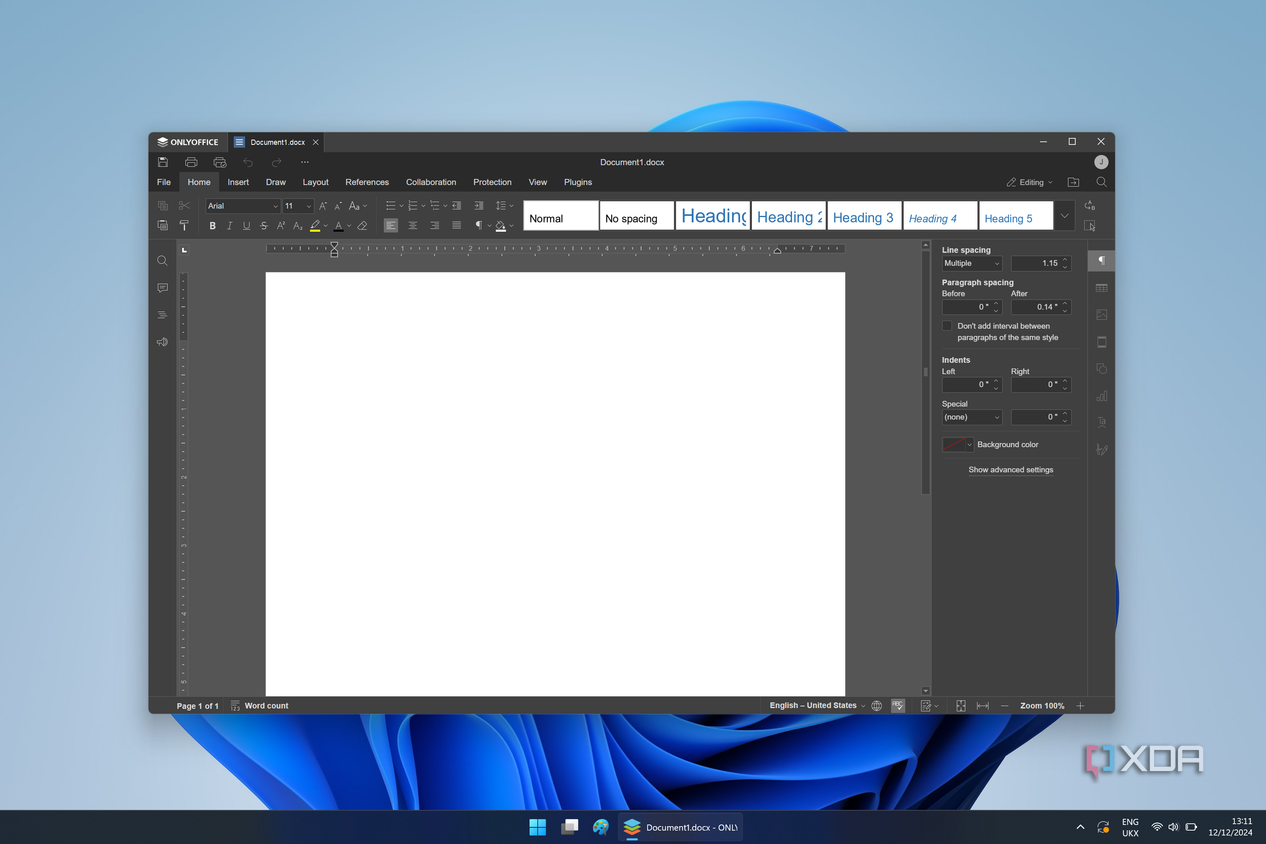Open the three-dots more options
This screenshot has height=844, width=1266.
pyautogui.click(x=305, y=162)
